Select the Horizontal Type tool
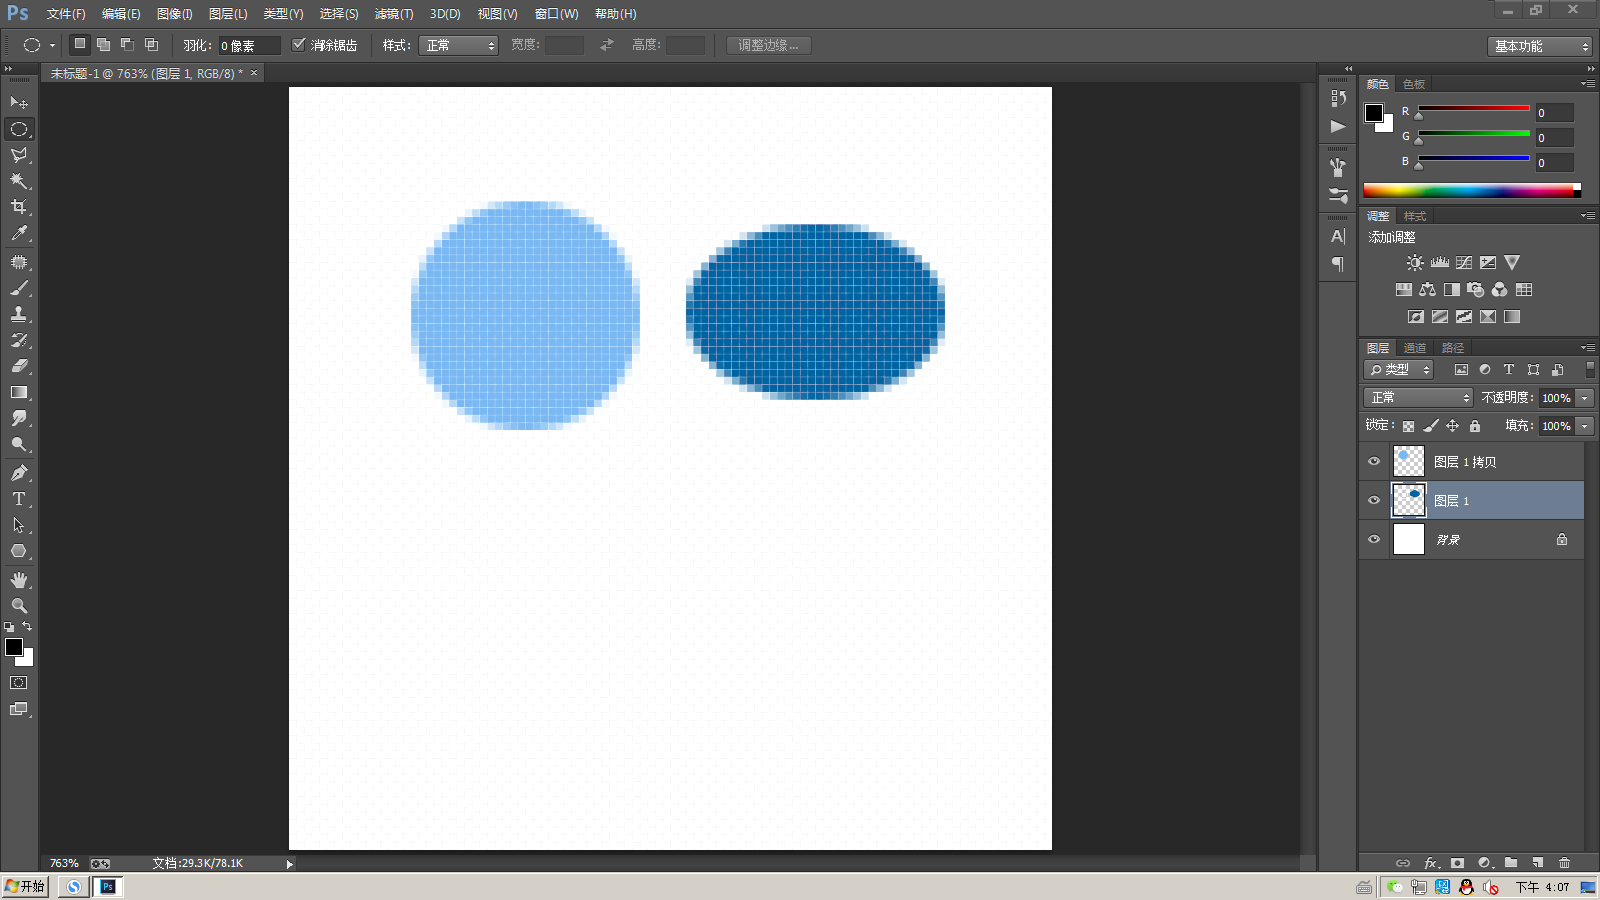 [x=19, y=499]
